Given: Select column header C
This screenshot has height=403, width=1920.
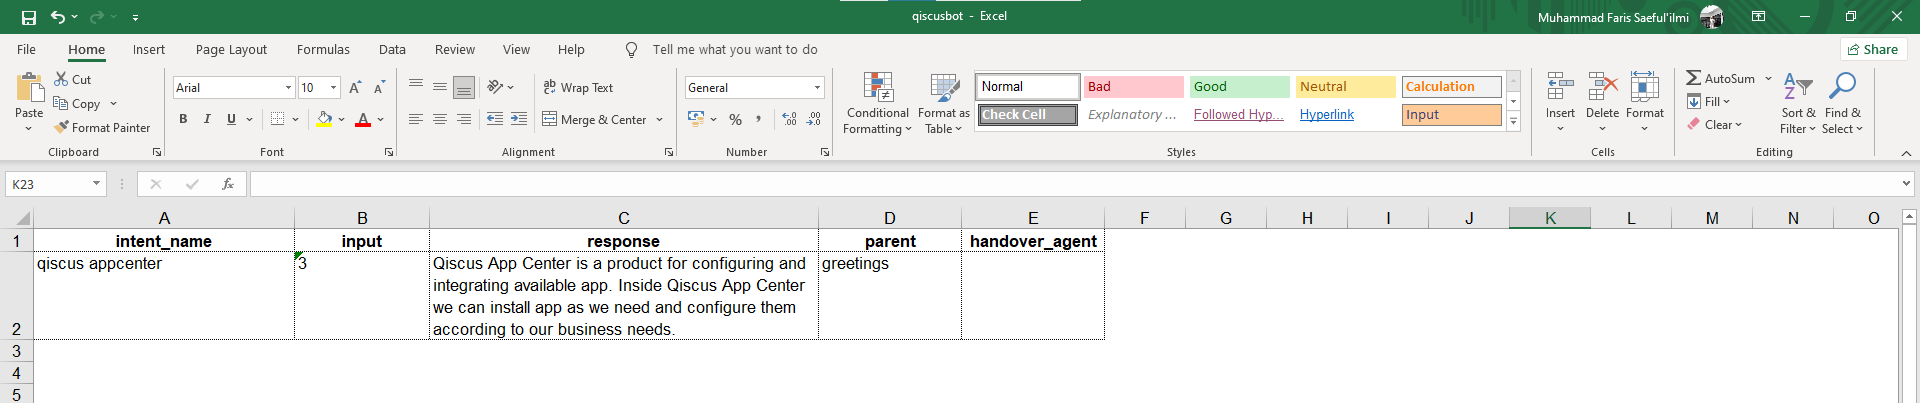Looking at the screenshot, I should (x=623, y=218).
